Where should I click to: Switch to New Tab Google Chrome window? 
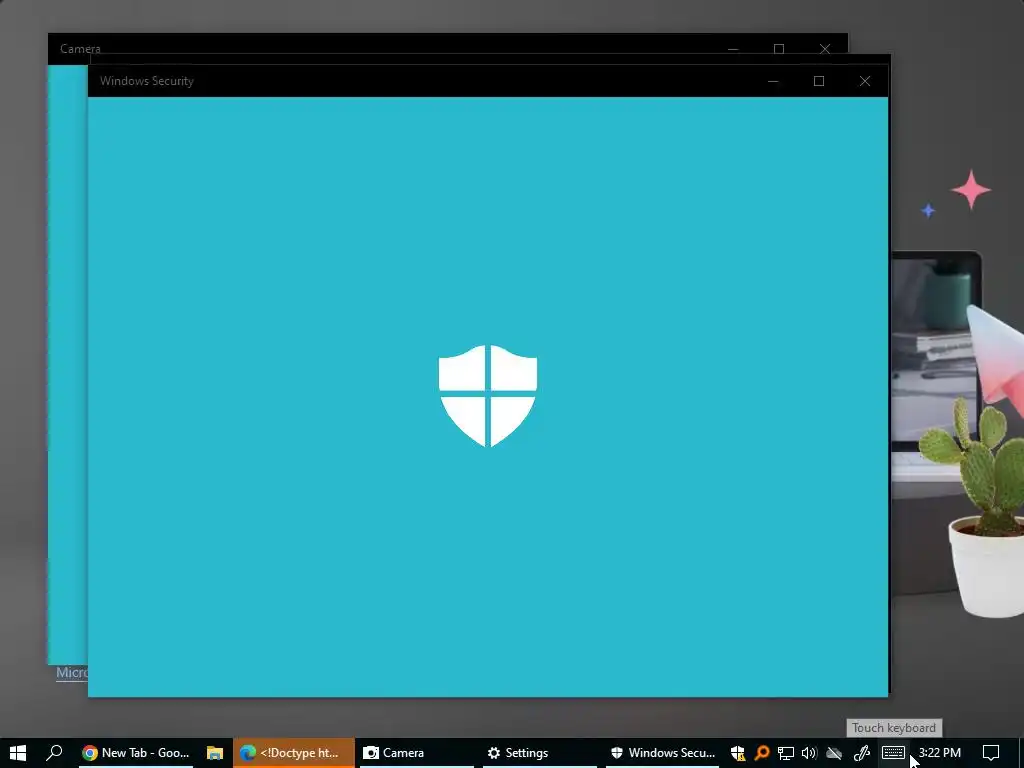(x=136, y=753)
